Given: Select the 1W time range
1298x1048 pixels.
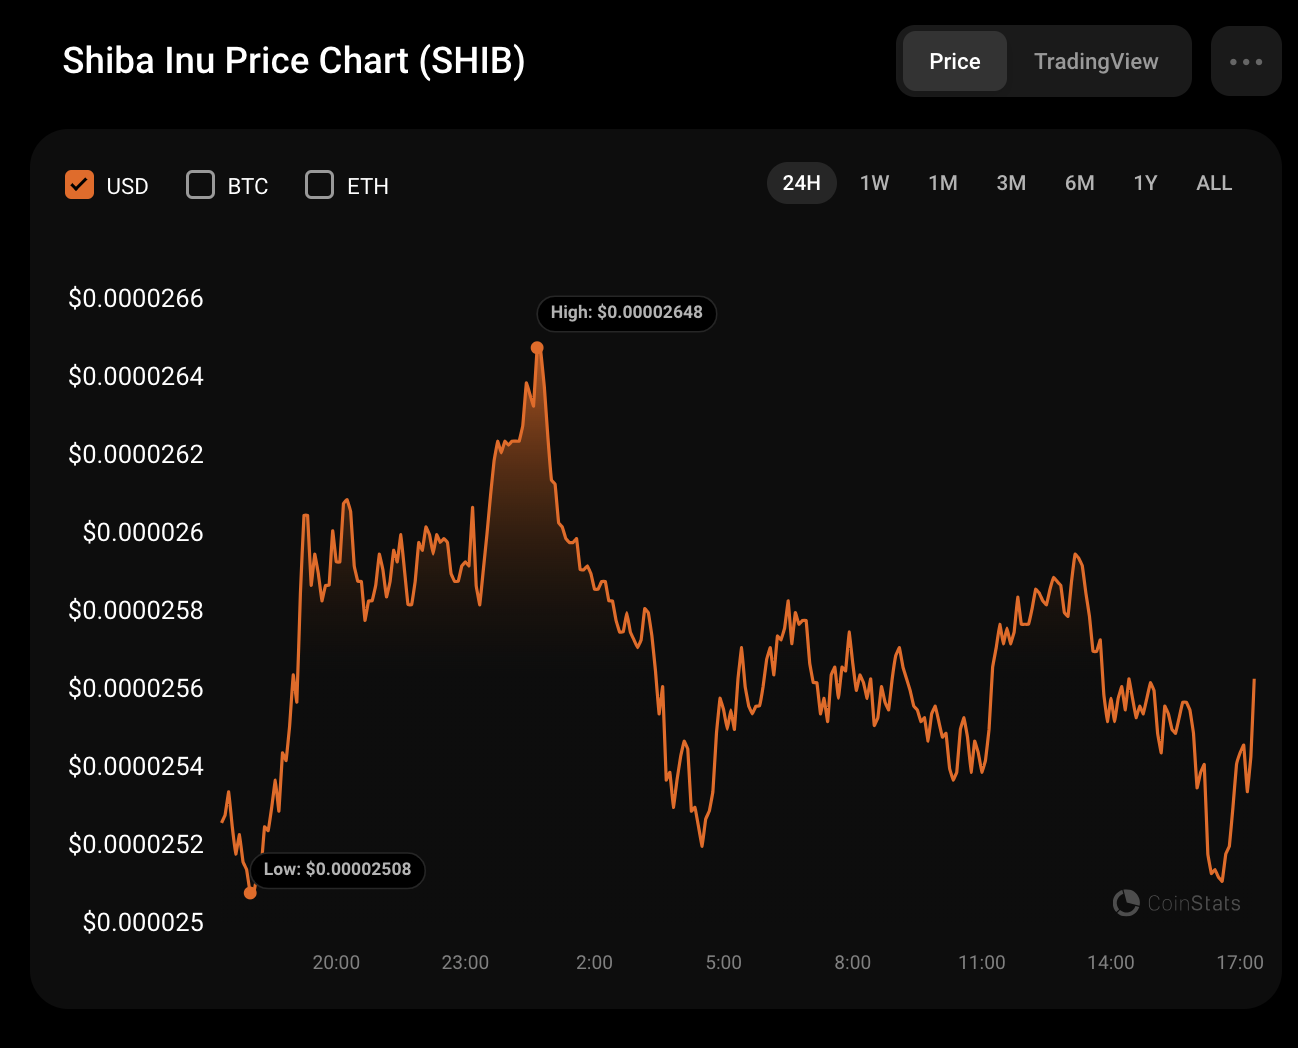Looking at the screenshot, I should point(874,183).
